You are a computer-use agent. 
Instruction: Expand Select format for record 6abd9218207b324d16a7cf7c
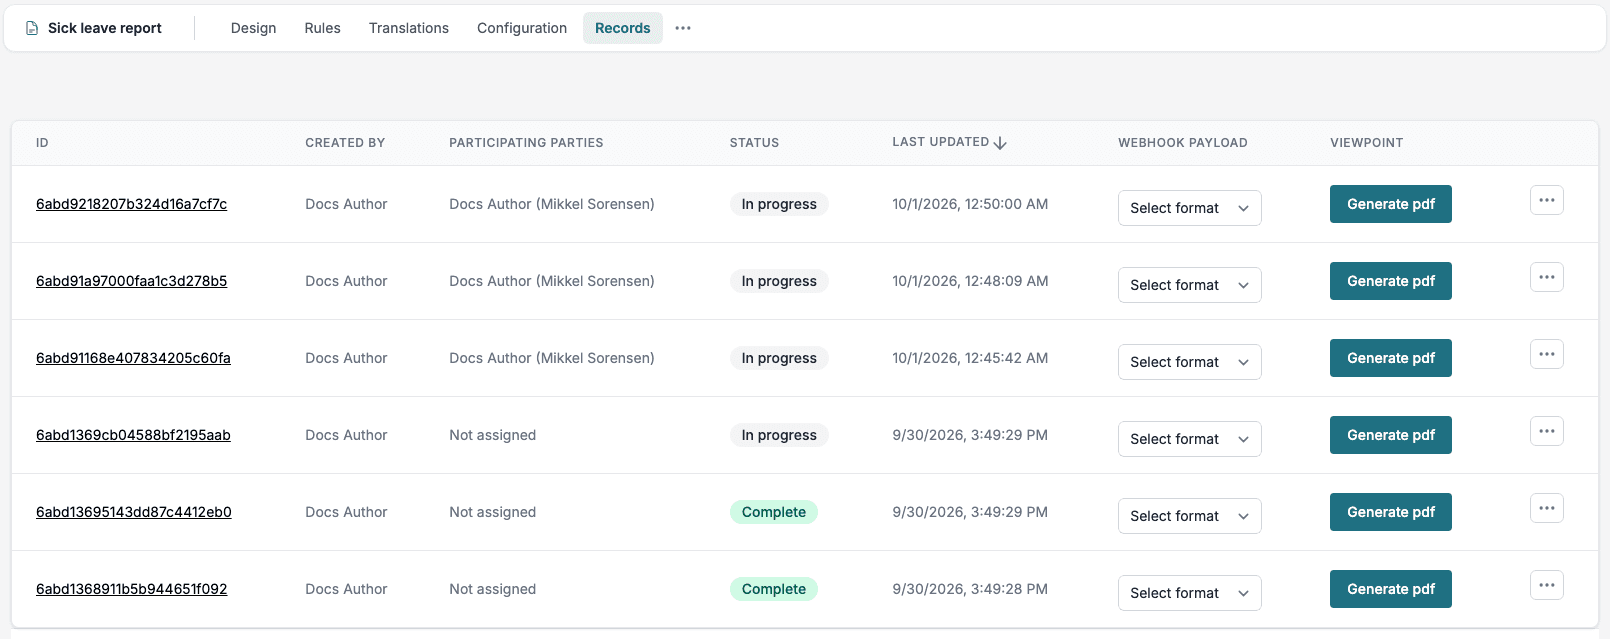[1190, 208]
